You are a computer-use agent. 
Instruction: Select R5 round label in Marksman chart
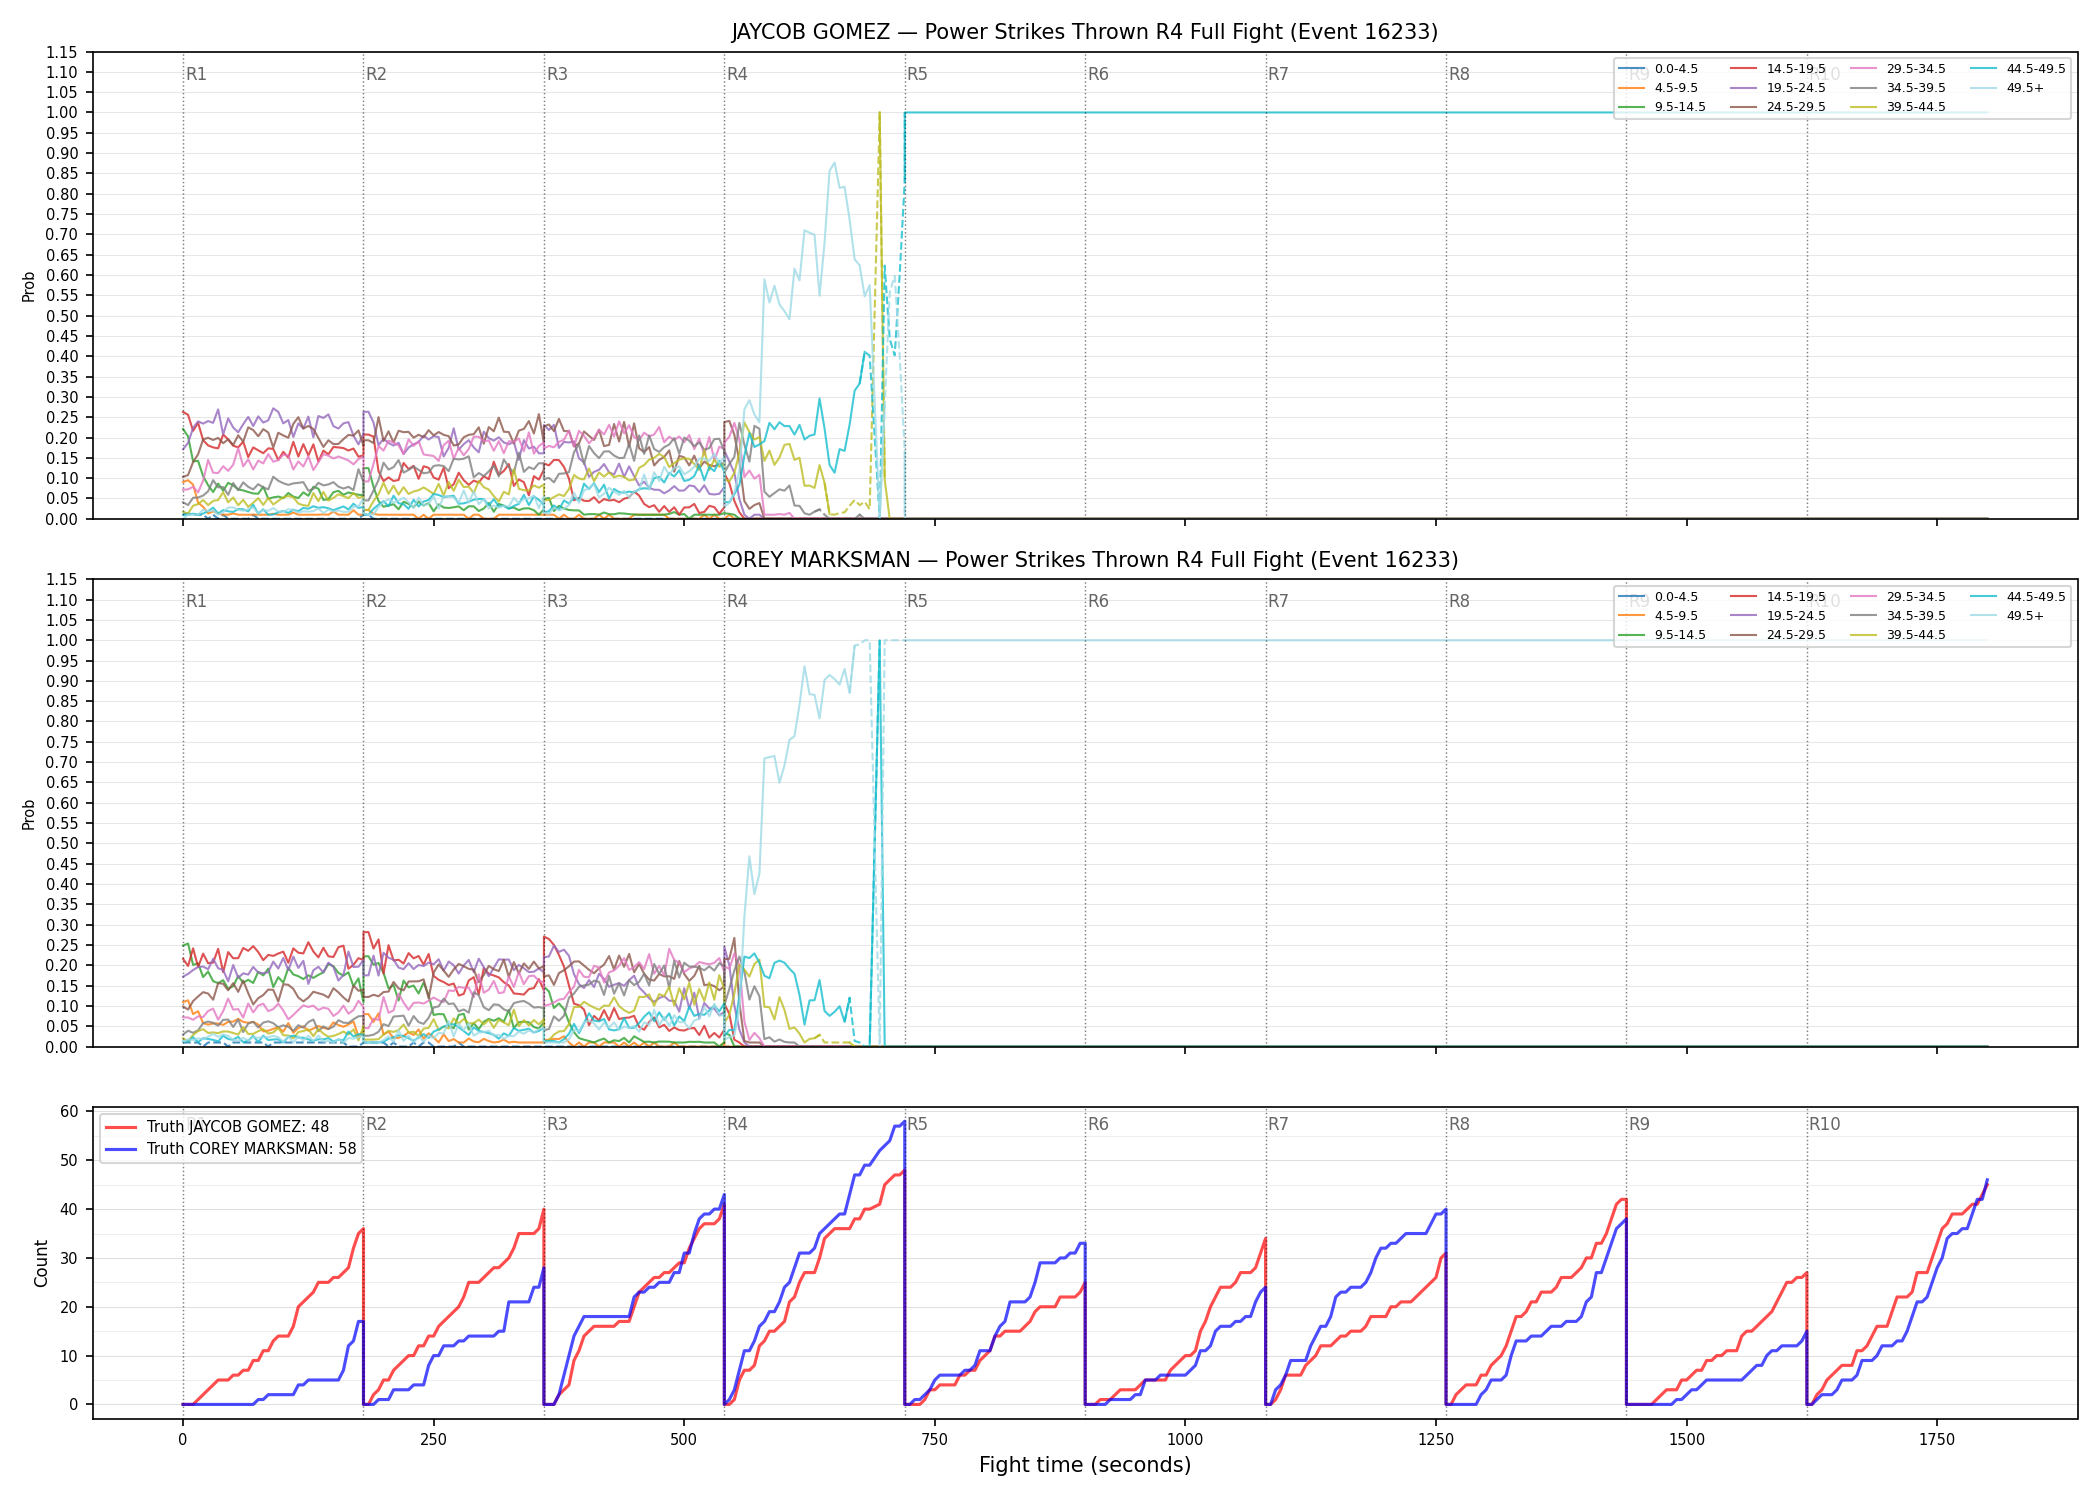point(917,601)
